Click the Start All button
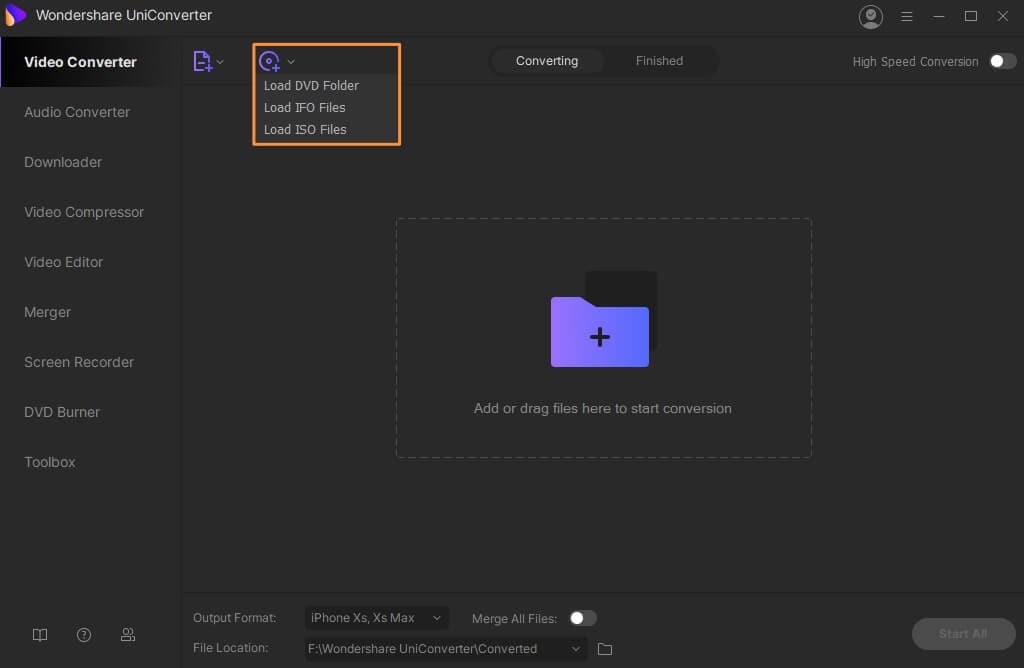 (x=963, y=633)
